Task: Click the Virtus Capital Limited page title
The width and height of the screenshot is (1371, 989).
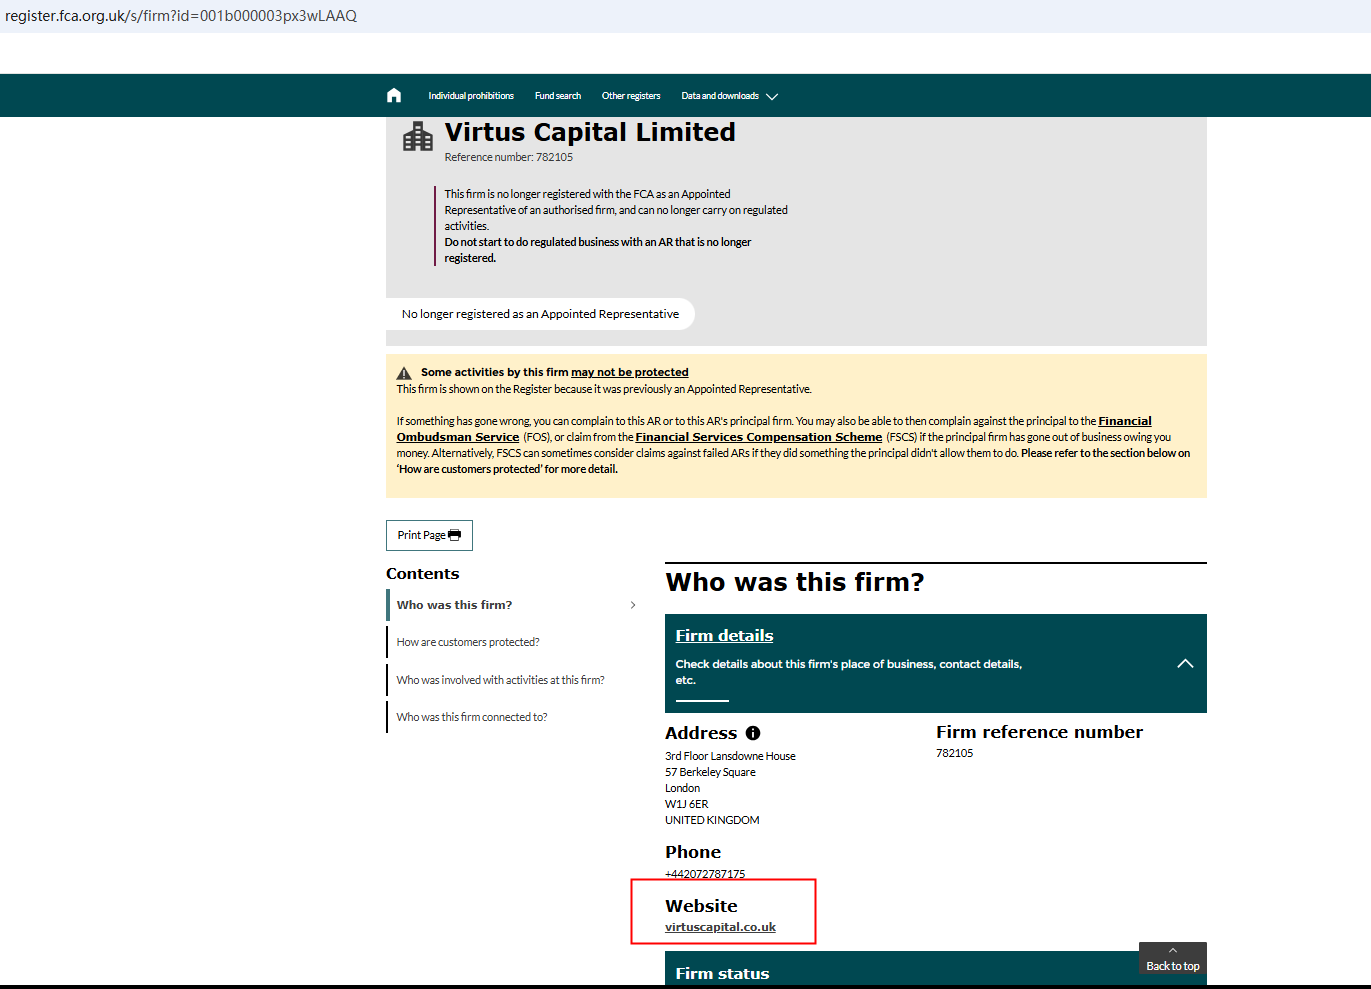Action: (x=590, y=132)
